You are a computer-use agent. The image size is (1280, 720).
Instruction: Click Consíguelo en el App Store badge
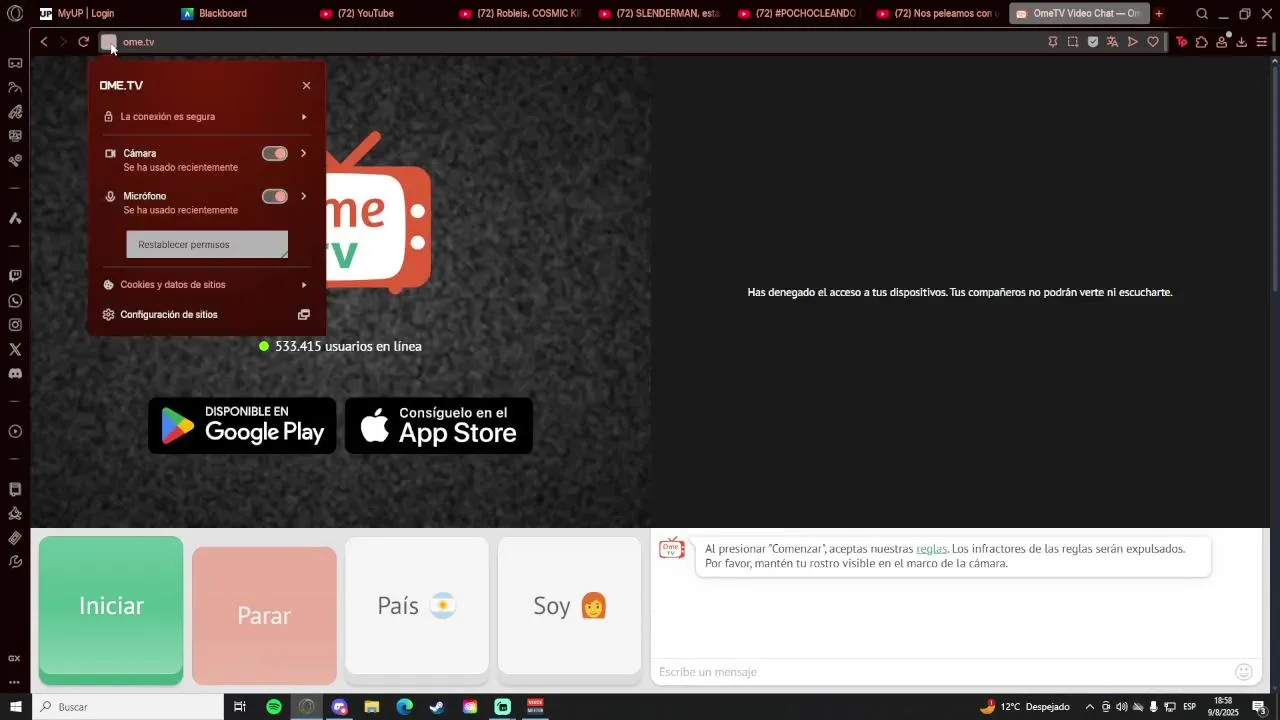pos(439,426)
